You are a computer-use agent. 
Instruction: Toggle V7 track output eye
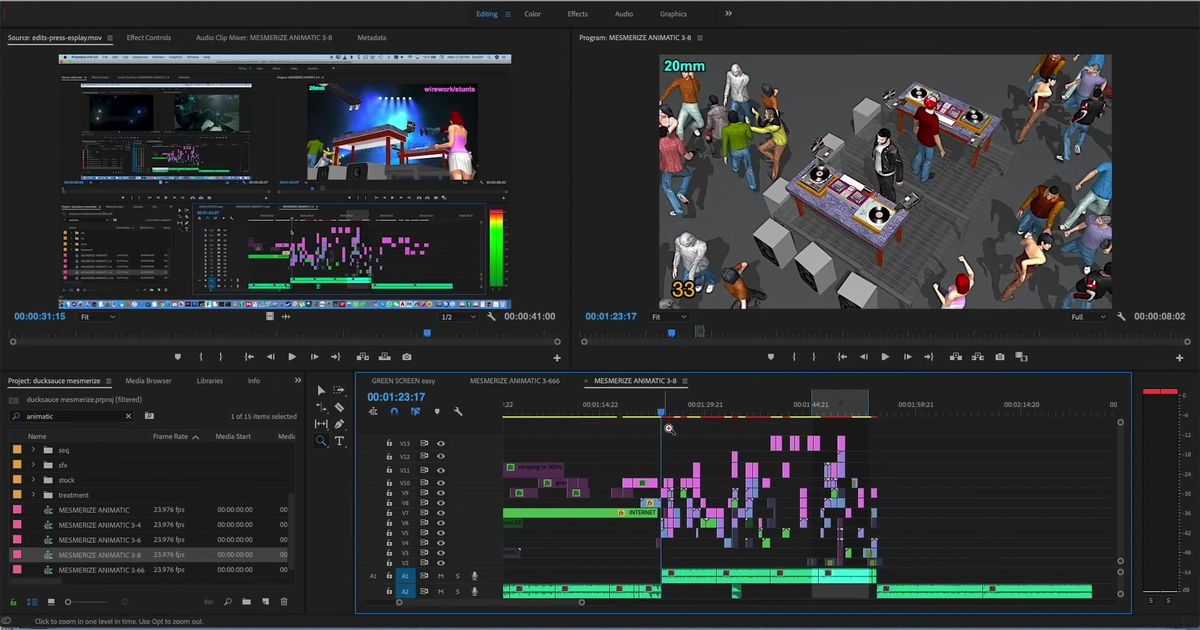[440, 513]
